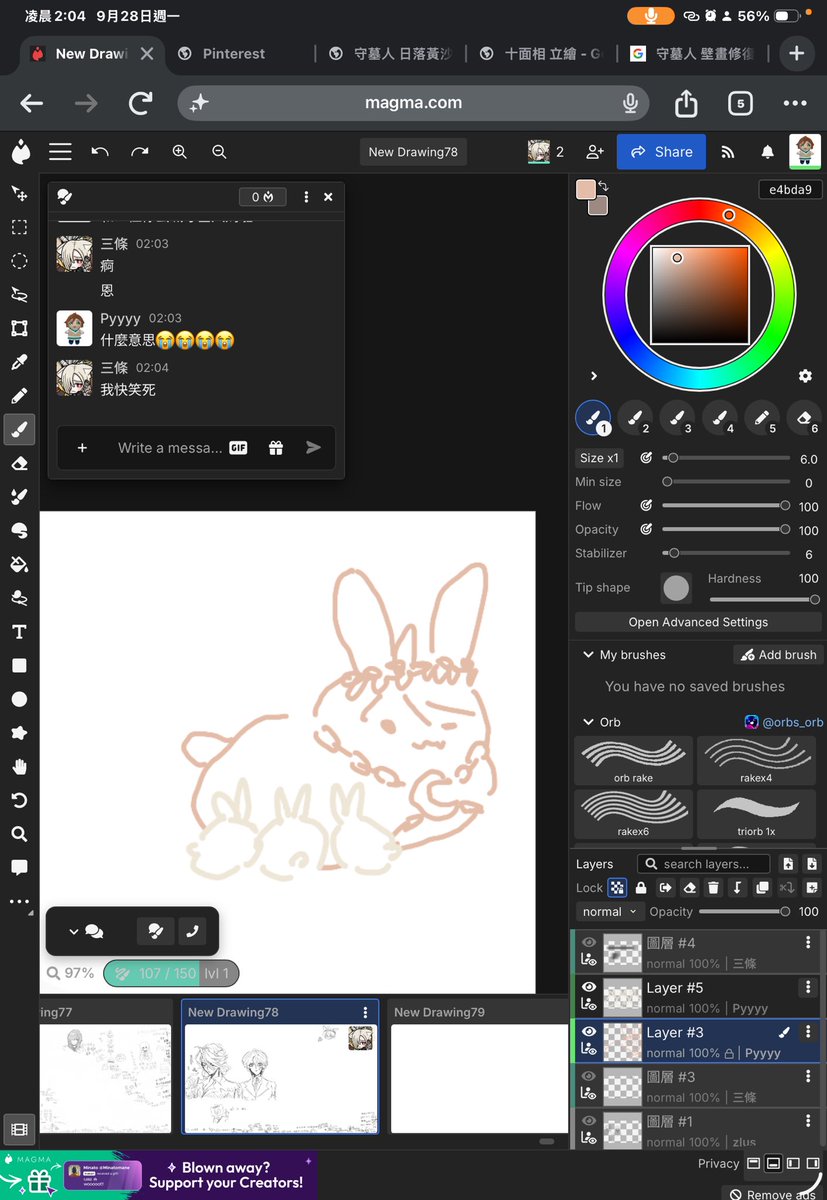Select the zoom magnifier tool
The width and height of the screenshot is (827, 1200).
[19, 834]
